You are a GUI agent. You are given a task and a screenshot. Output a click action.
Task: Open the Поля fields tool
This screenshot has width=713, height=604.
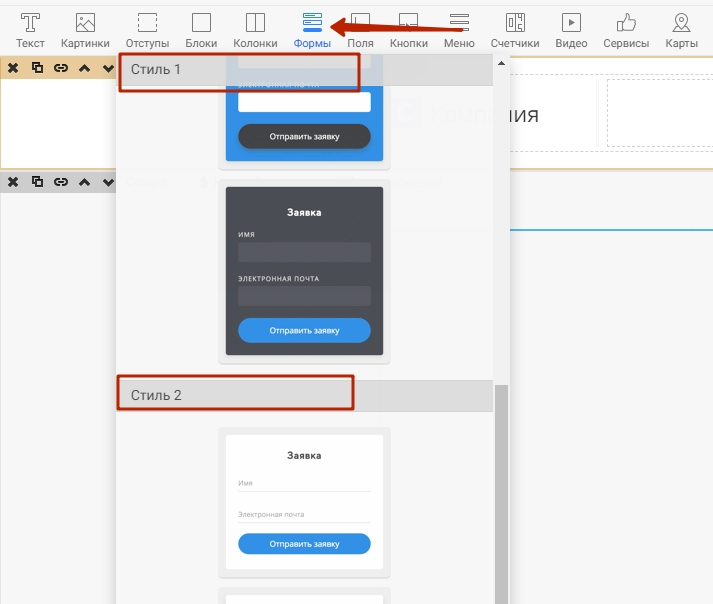click(360, 30)
